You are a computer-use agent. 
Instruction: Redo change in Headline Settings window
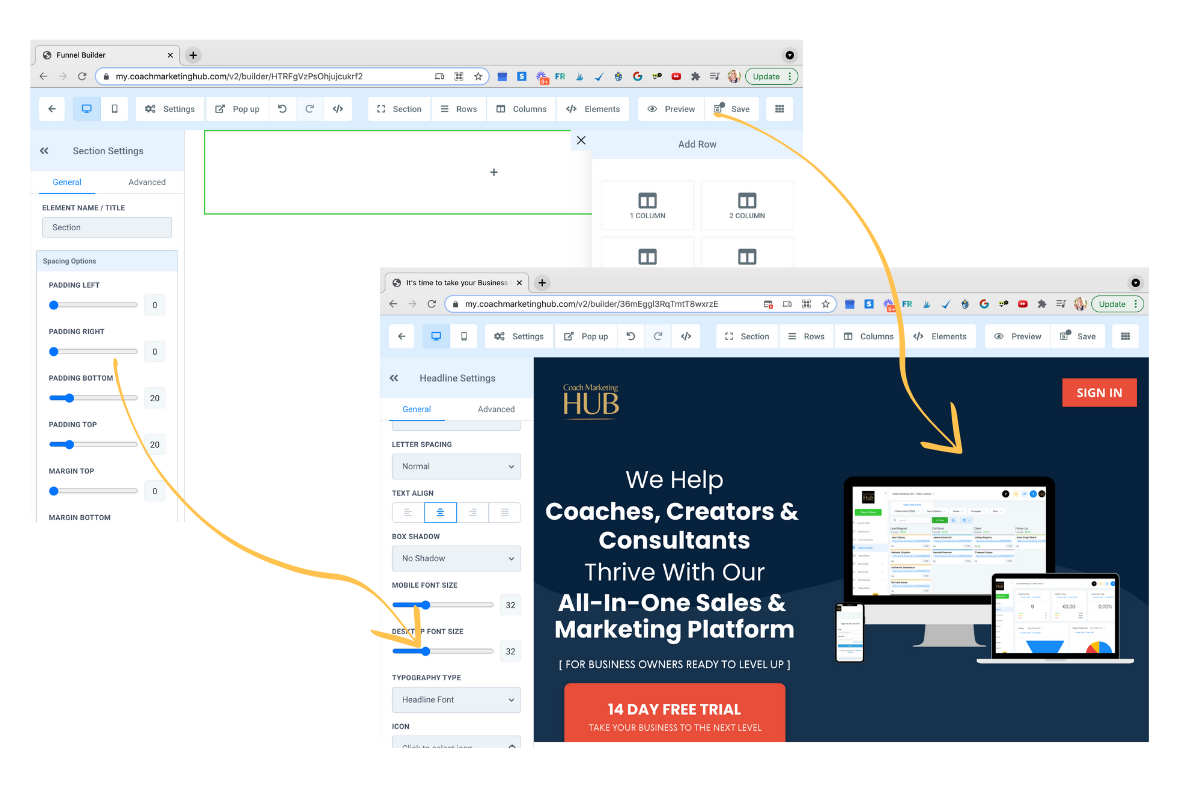[x=658, y=336]
